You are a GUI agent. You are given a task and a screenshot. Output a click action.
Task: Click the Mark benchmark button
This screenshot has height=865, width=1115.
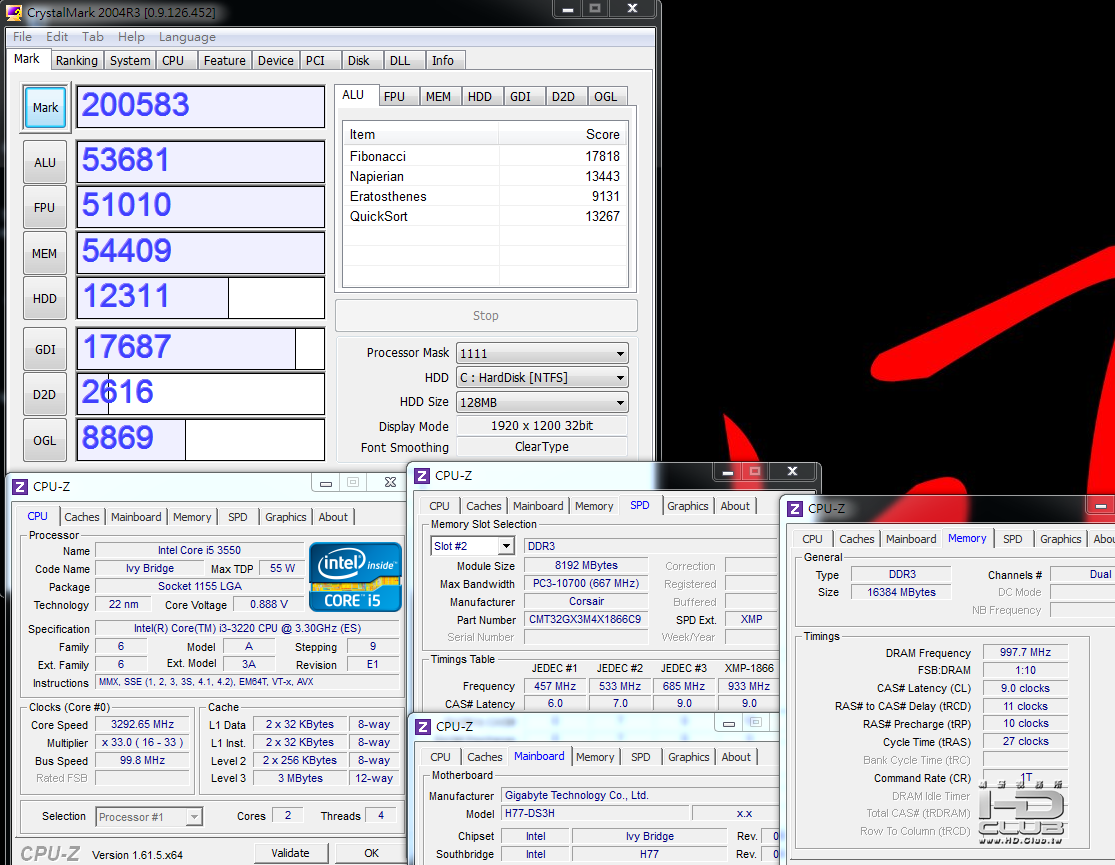pyautogui.click(x=45, y=108)
